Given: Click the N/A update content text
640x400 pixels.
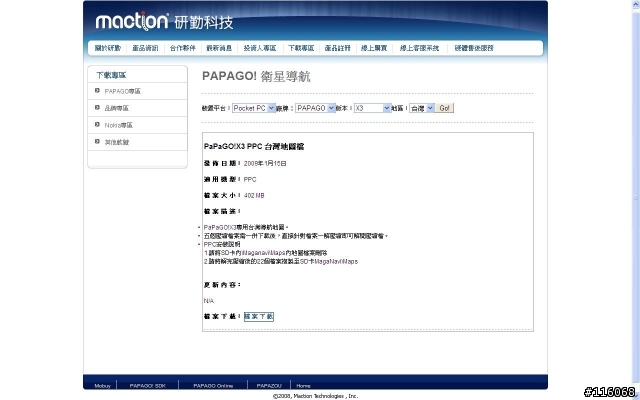Looking at the screenshot, I should 209,301.
